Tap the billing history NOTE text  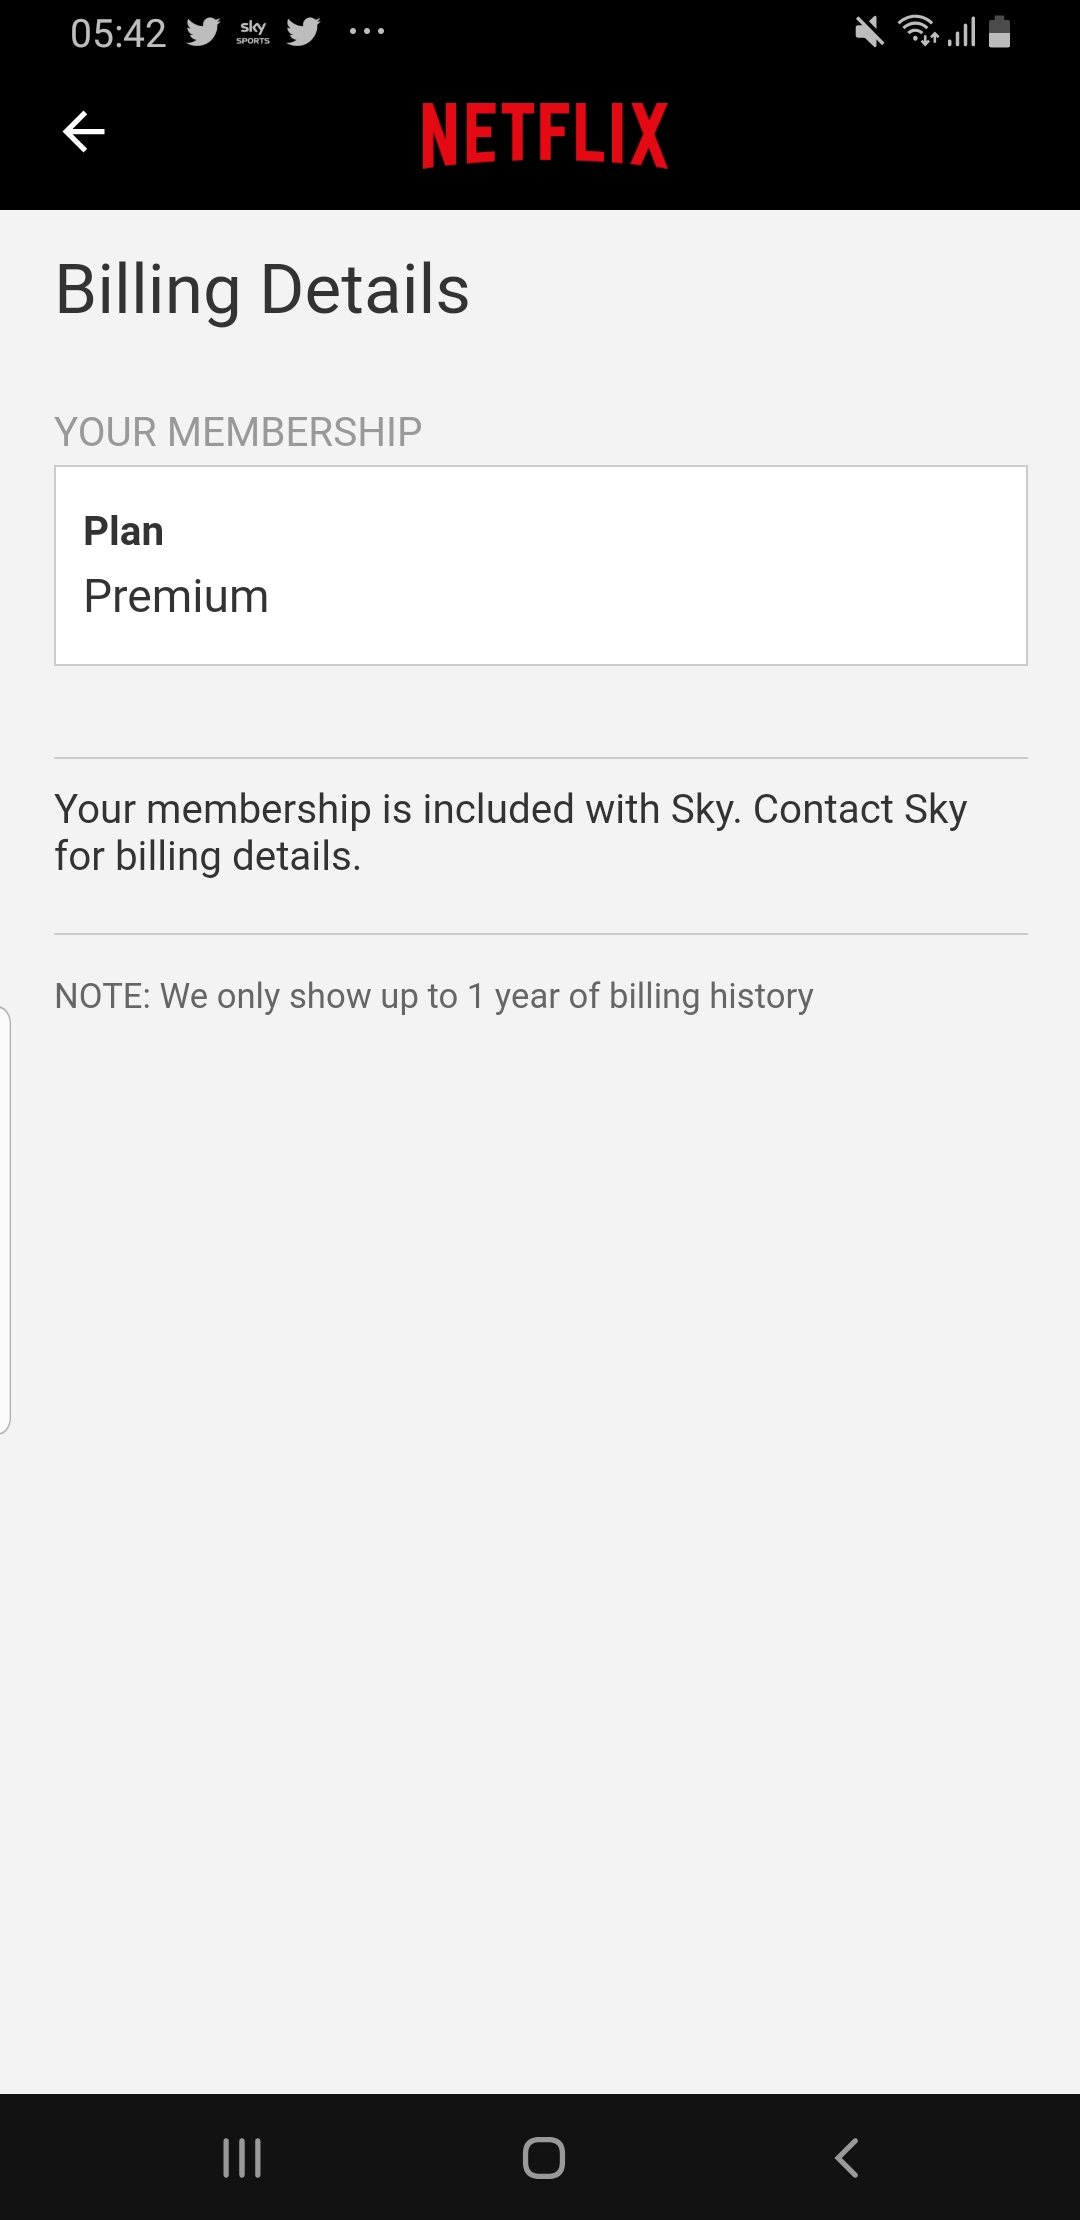click(x=434, y=996)
